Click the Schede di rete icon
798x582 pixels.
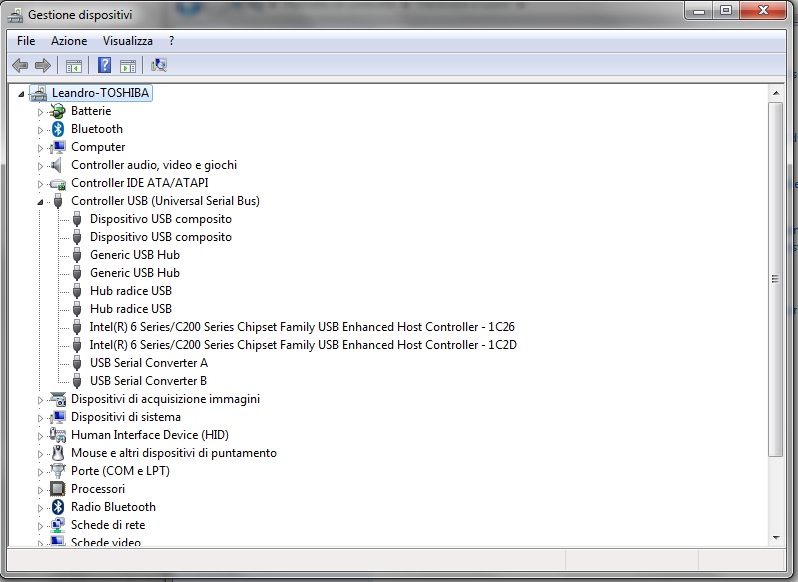[x=58, y=525]
